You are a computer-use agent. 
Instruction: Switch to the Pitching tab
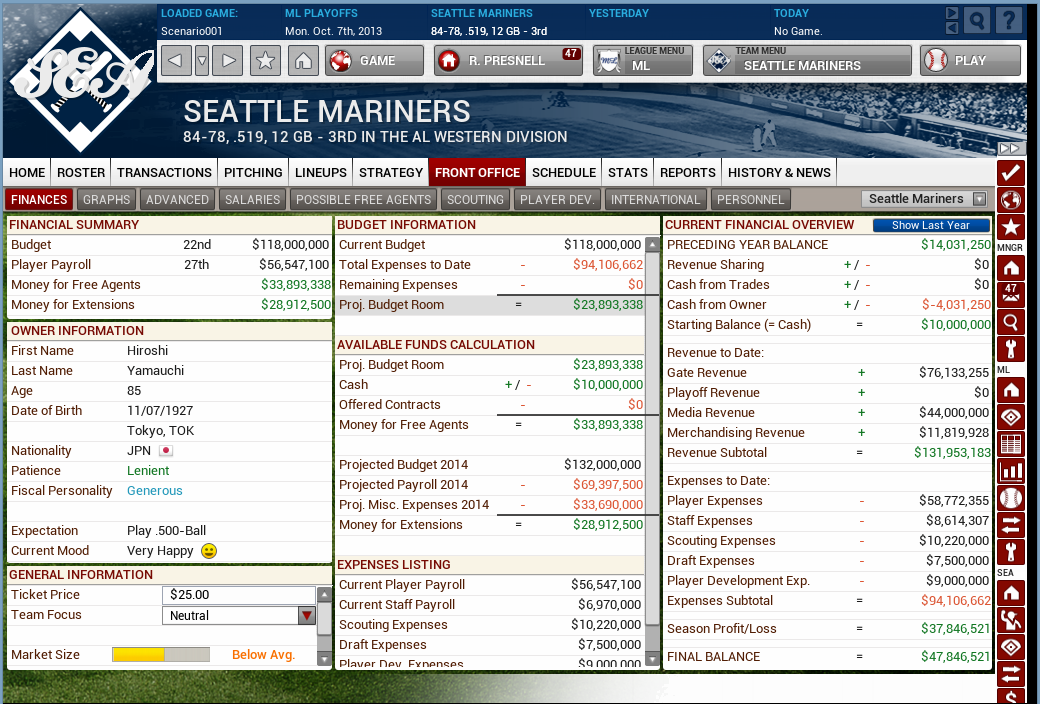[x=253, y=172]
